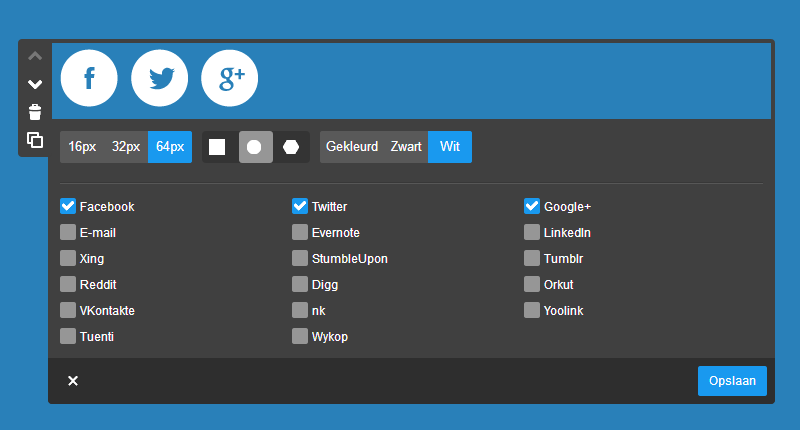Uncheck the Facebook checkbox
800x430 pixels.
[x=68, y=206]
